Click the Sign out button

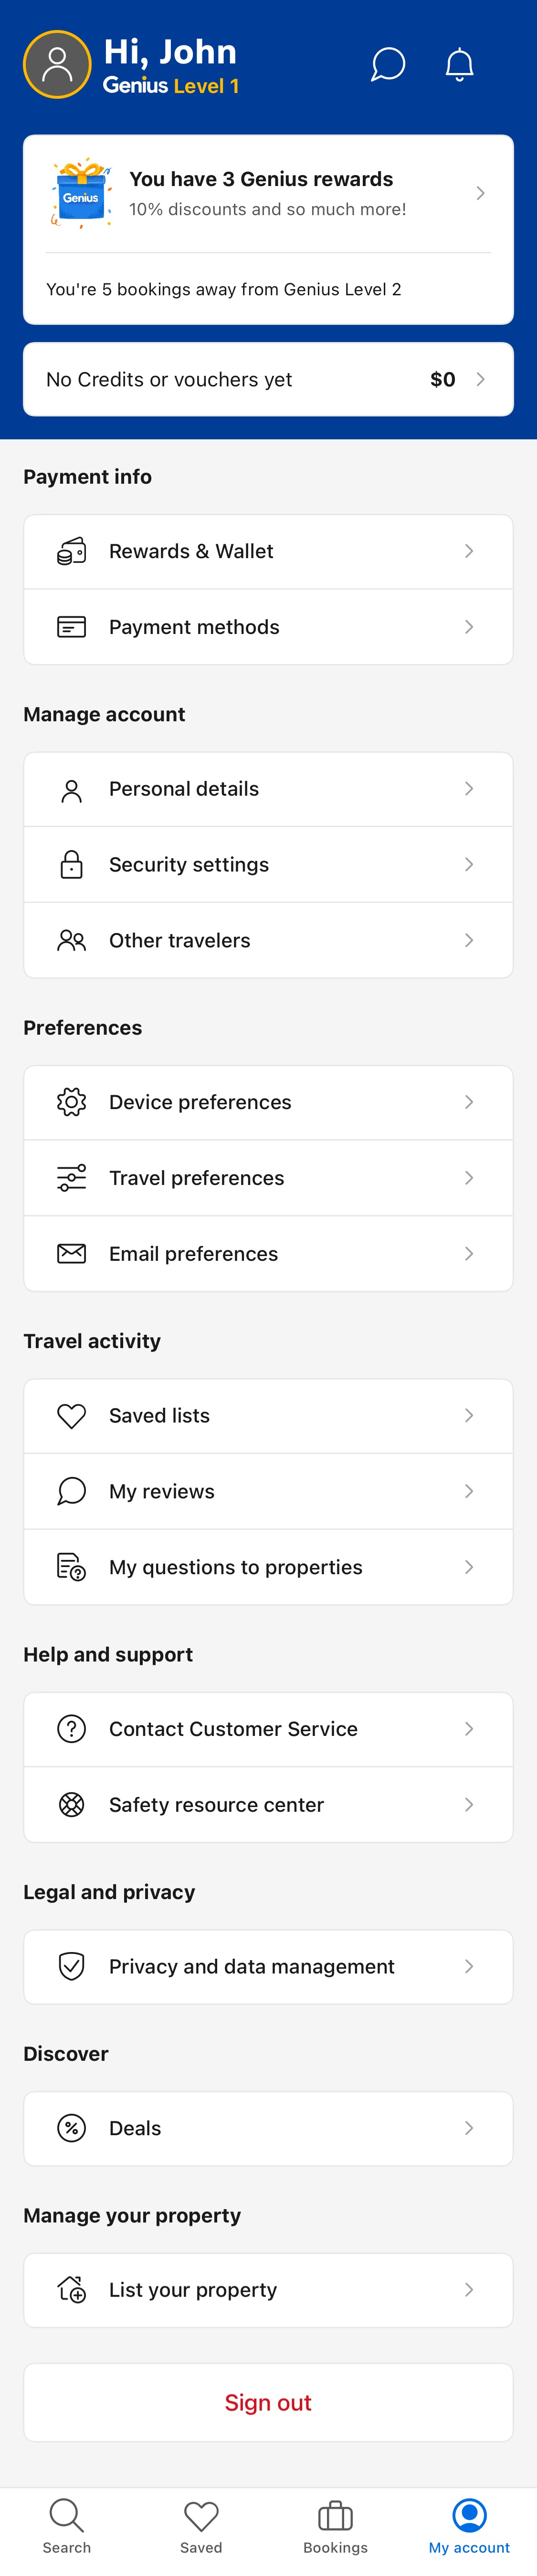pyautogui.click(x=267, y=2402)
